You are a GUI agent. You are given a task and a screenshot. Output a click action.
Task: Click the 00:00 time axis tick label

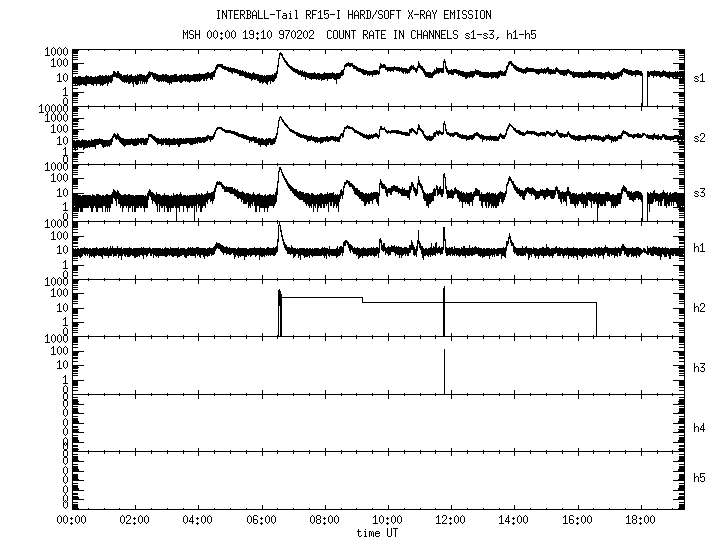[70, 520]
